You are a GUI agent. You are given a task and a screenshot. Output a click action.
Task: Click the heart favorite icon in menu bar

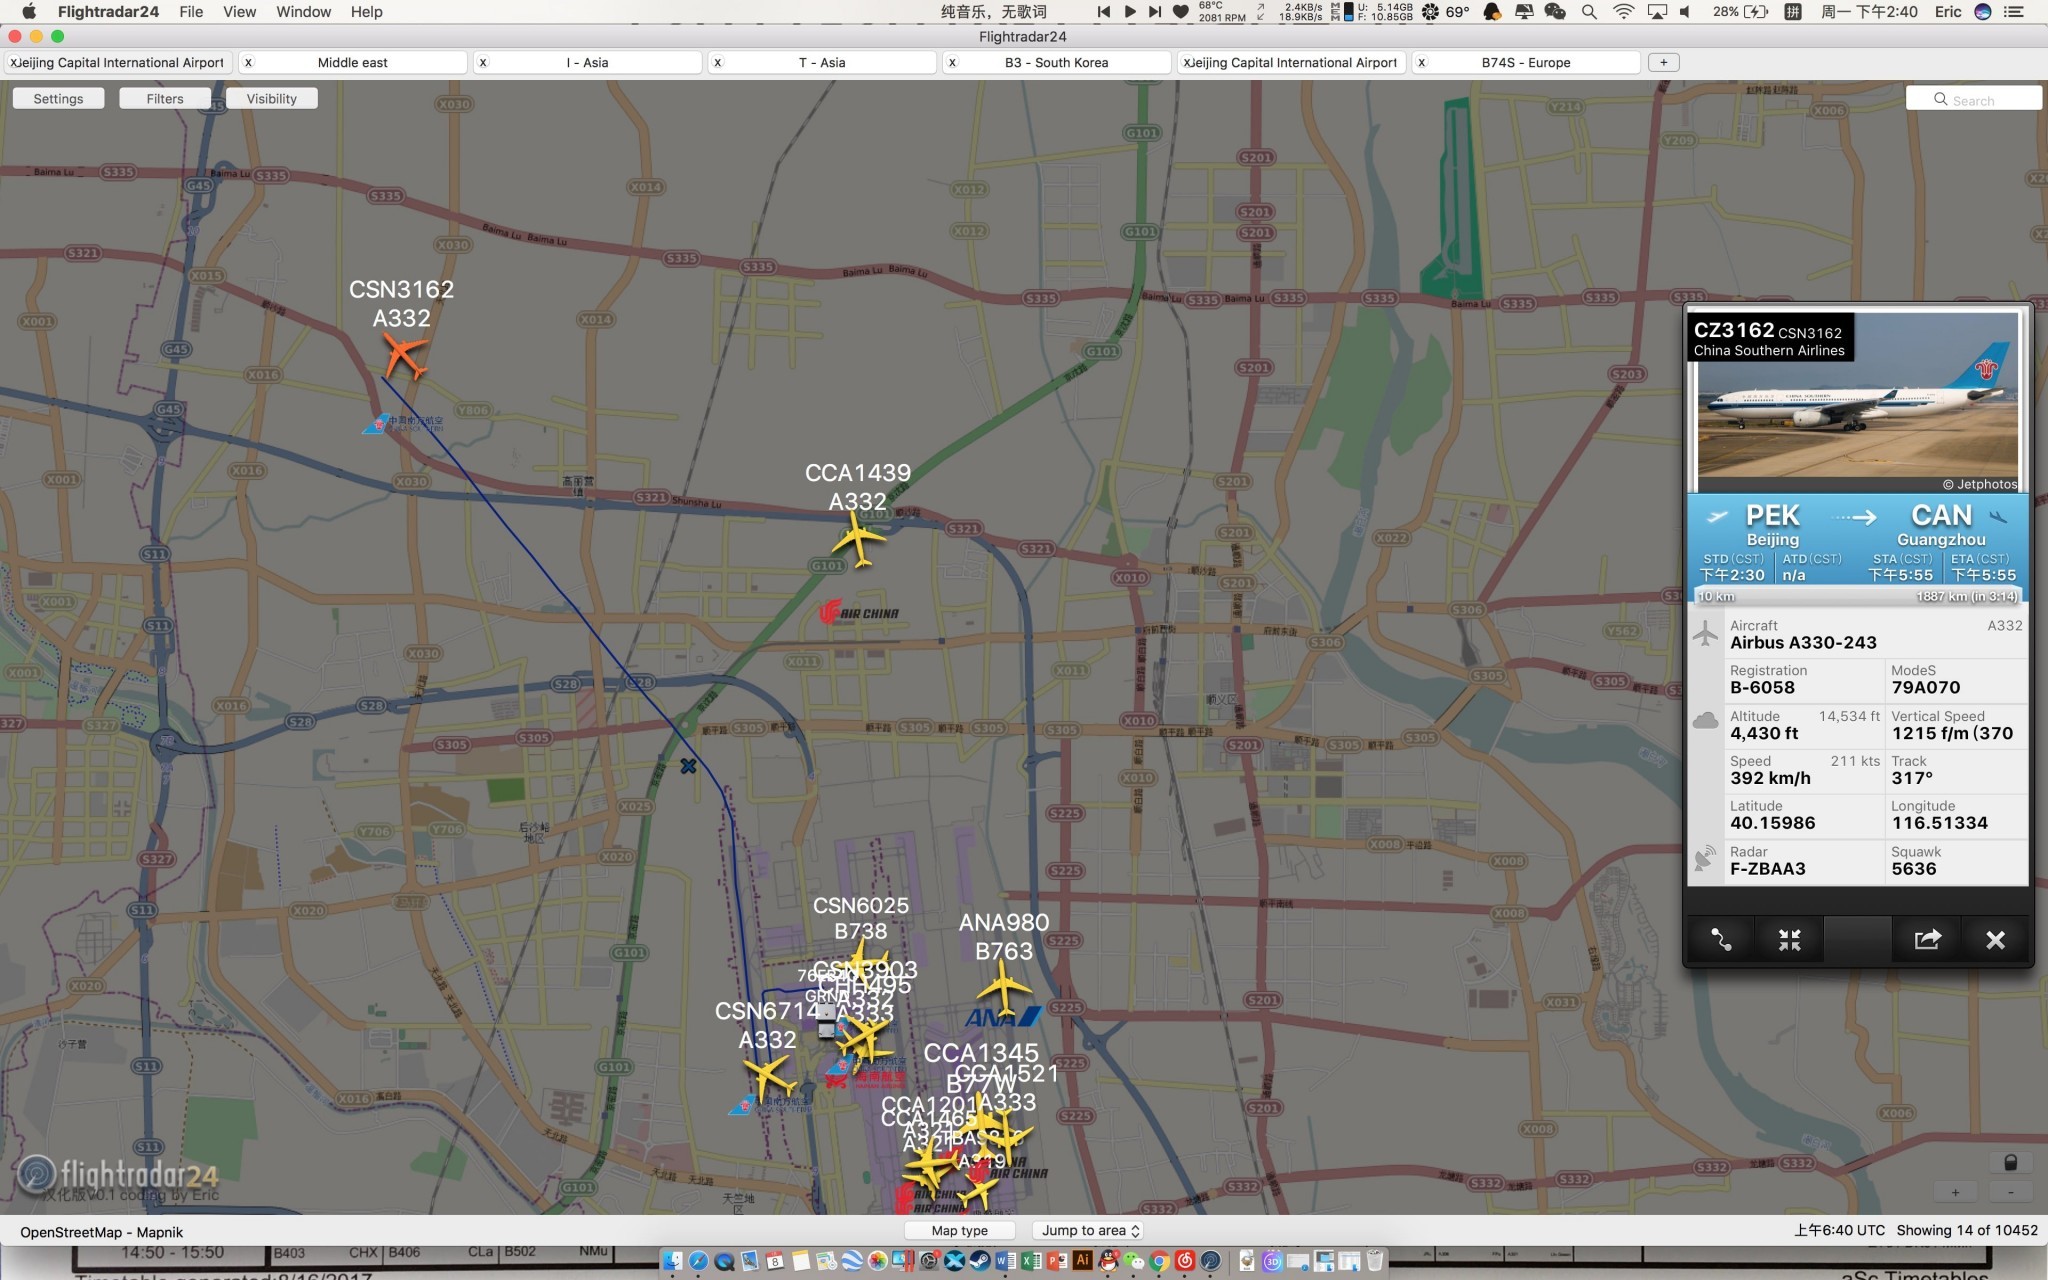(1181, 12)
